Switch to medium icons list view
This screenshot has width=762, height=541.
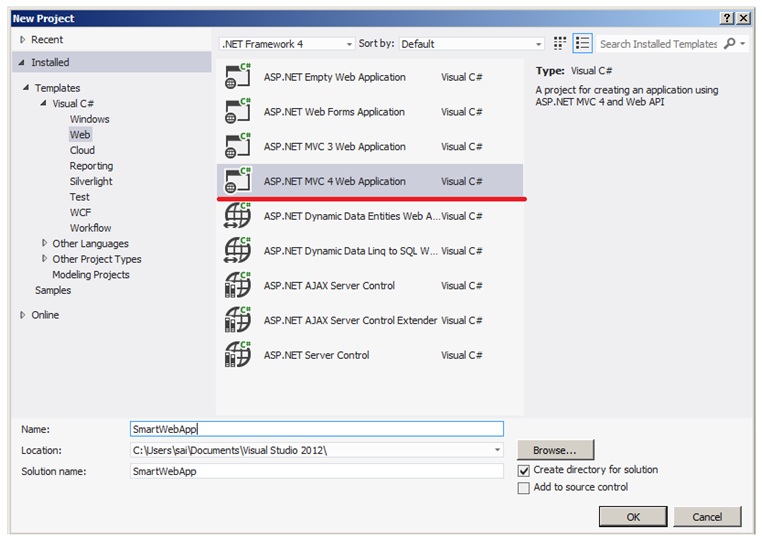coord(582,43)
